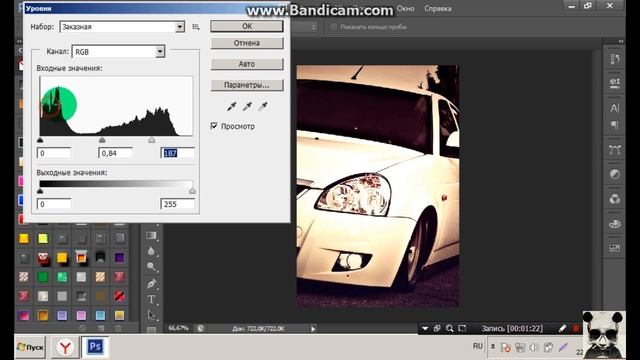Click the output value field 255
Screen dimensions: 640x360
tap(178, 204)
